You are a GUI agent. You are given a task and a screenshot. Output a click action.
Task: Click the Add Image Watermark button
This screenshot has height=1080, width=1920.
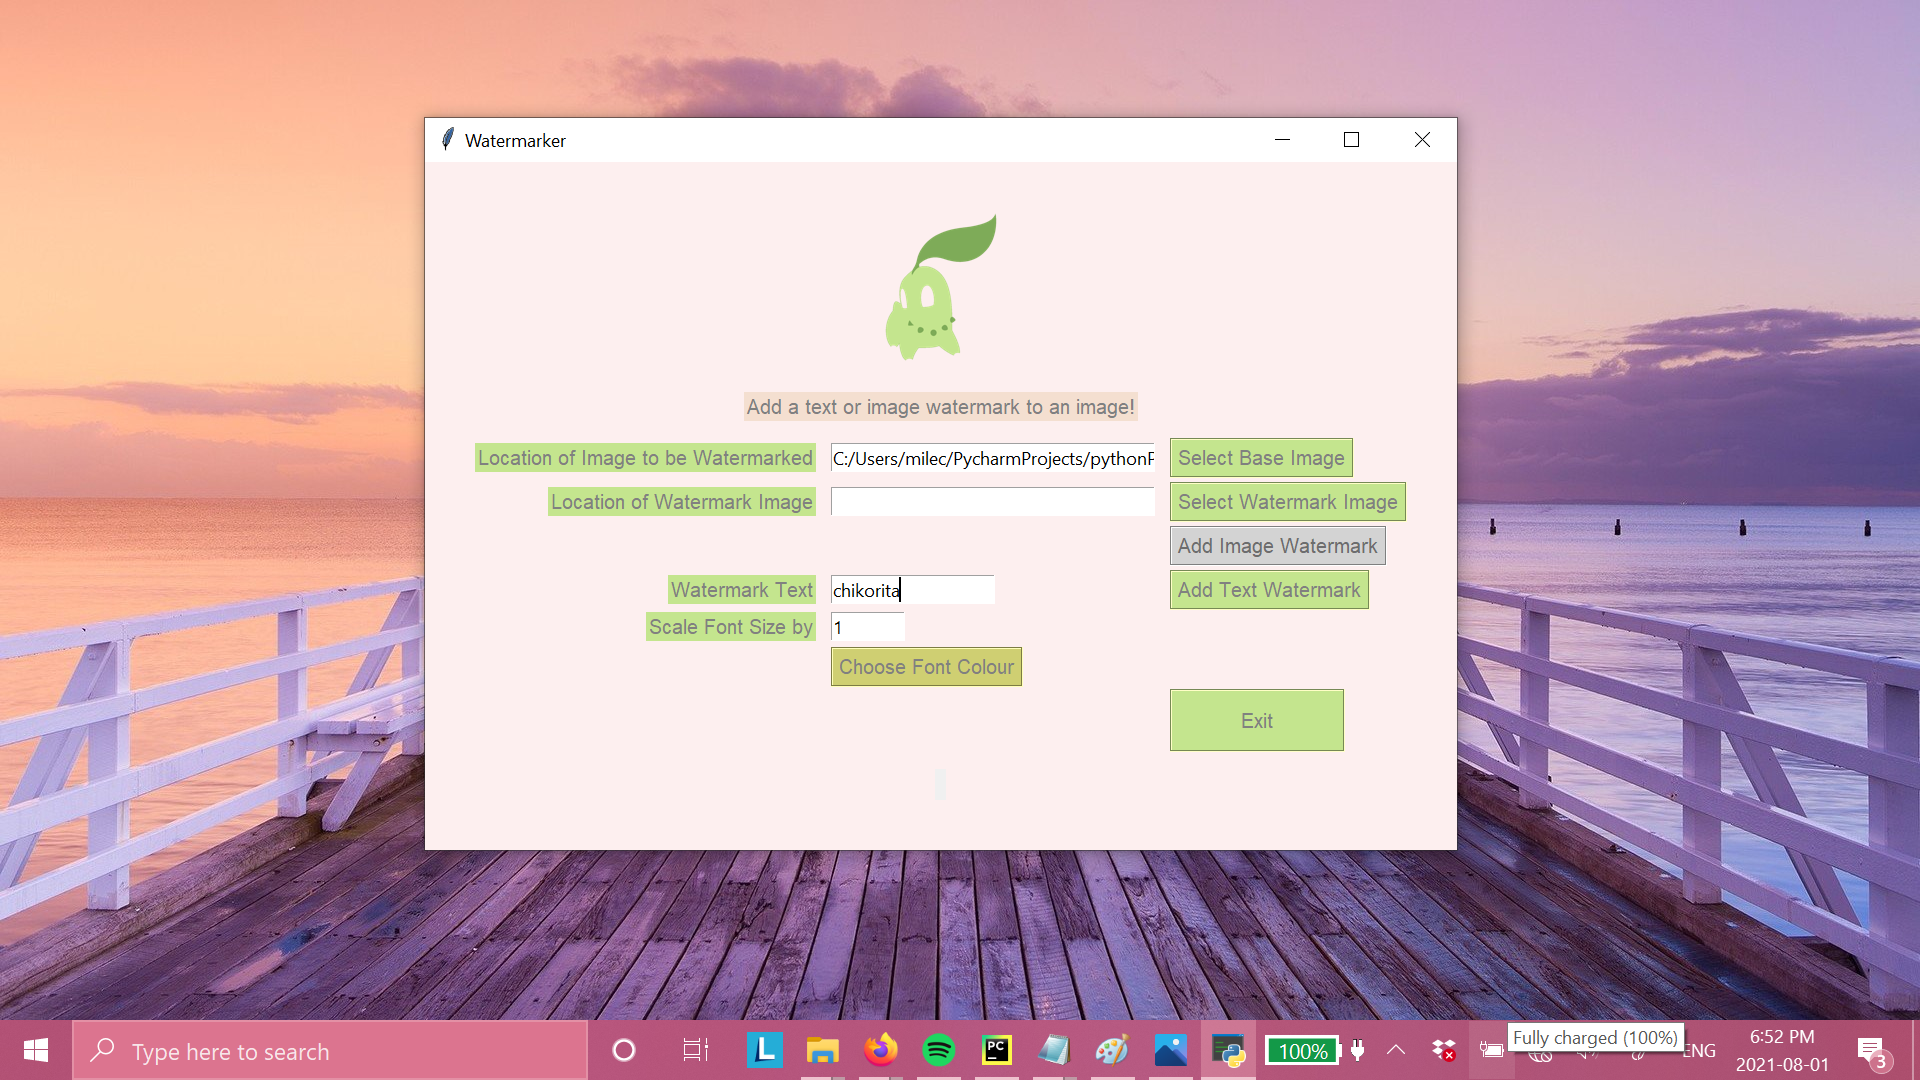coord(1278,546)
